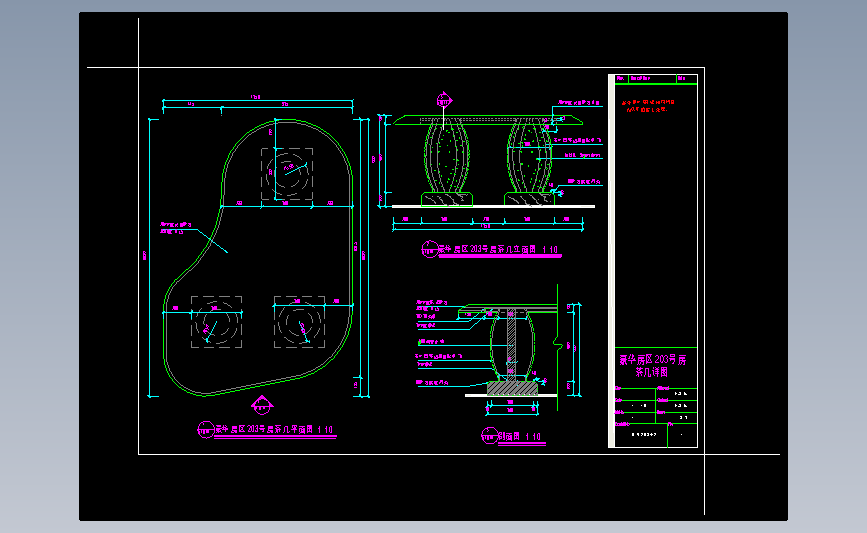
Task: Click the red note text in the title column
Action: [647, 106]
